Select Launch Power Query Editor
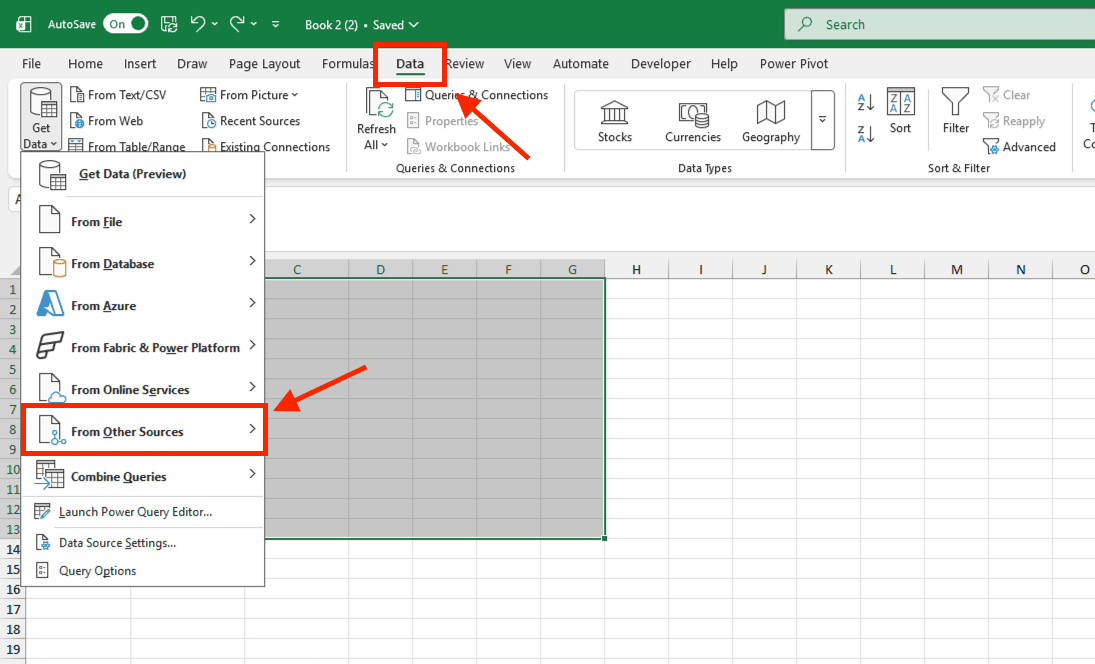The height and width of the screenshot is (664, 1095). (142, 512)
